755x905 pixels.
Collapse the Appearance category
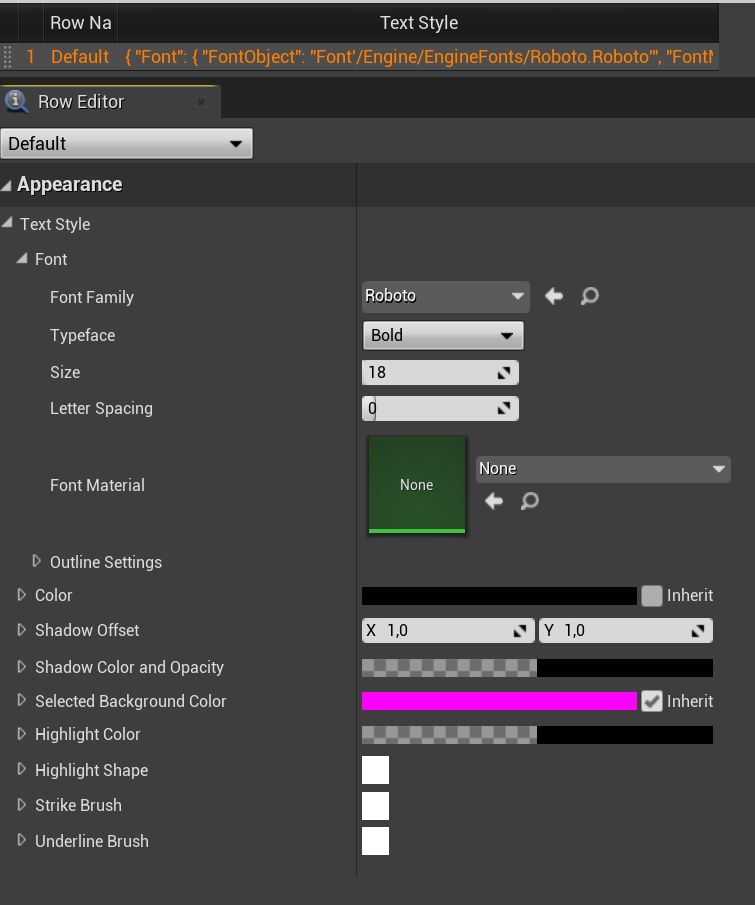[x=6, y=185]
